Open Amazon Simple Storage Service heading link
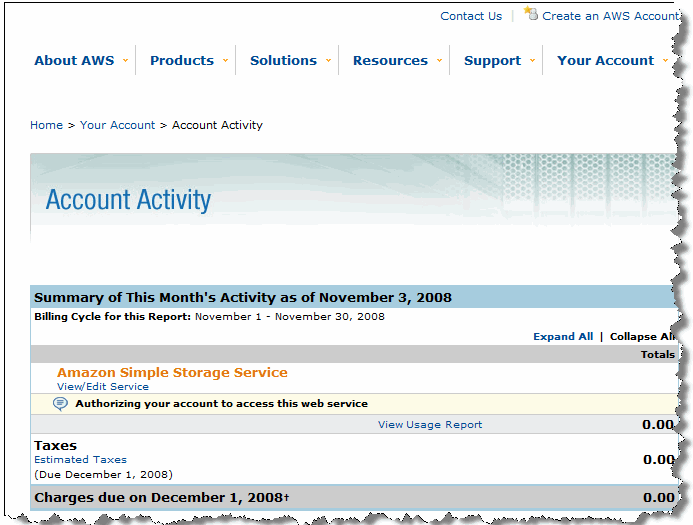 pos(172,372)
